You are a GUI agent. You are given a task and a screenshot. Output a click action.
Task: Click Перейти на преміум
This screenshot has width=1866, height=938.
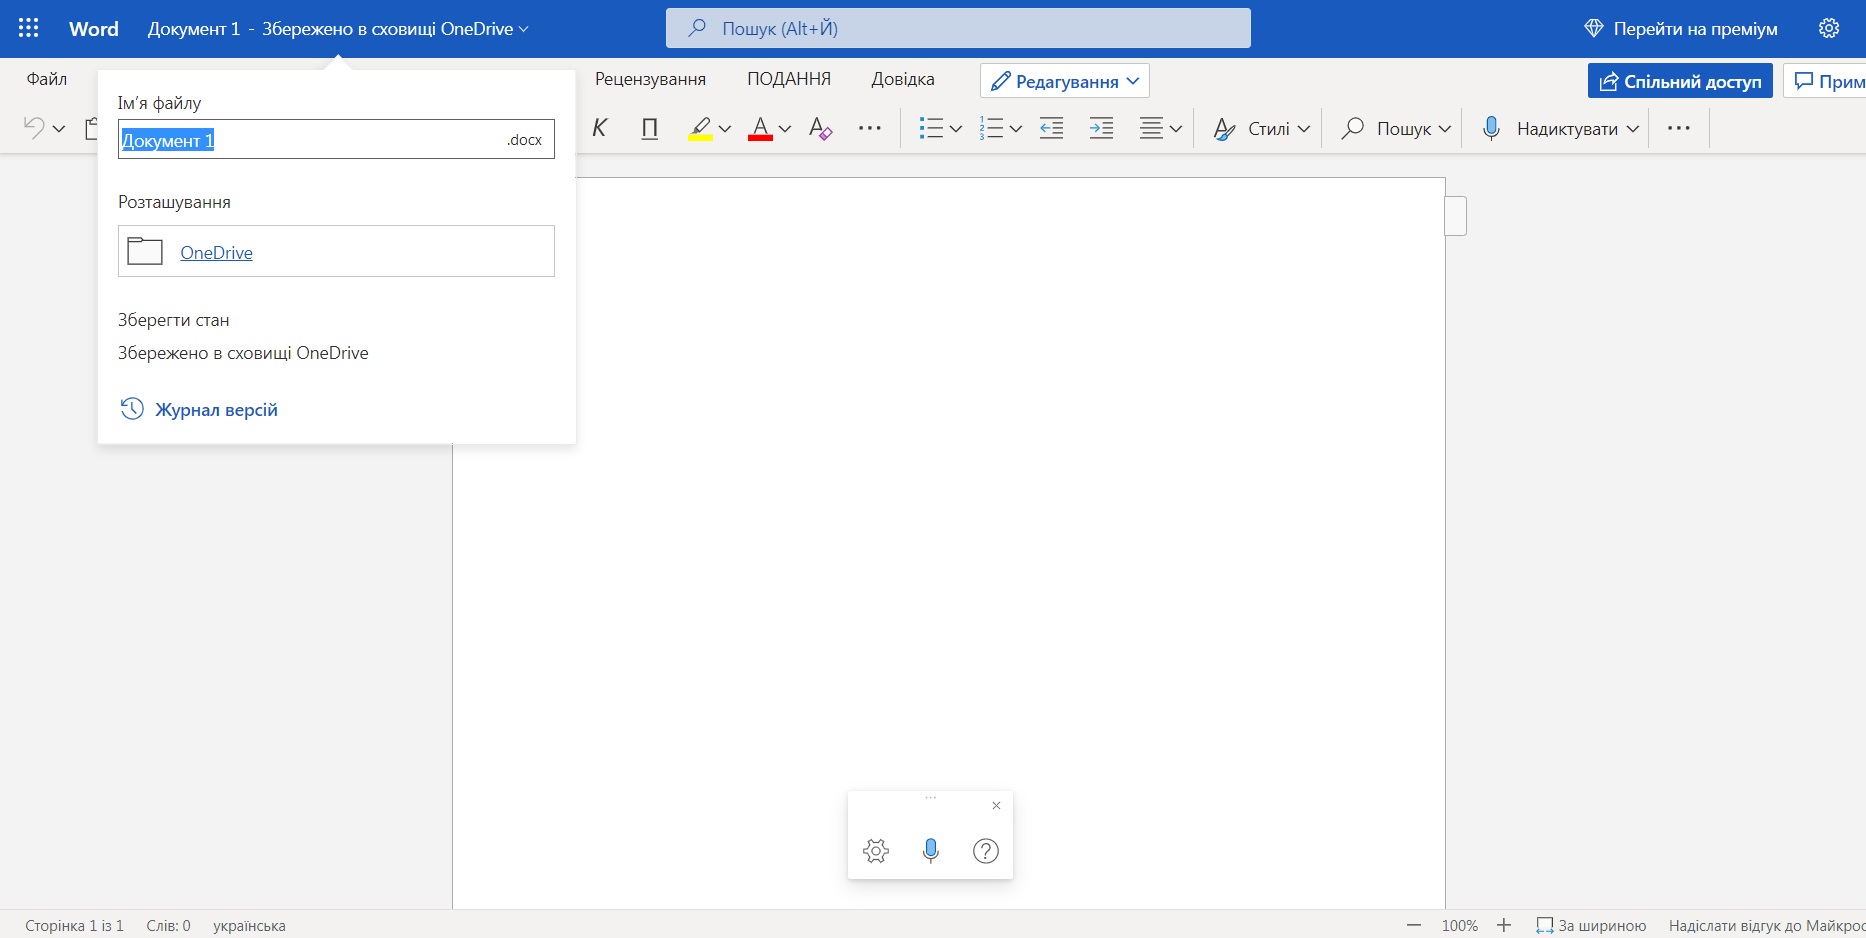pyautogui.click(x=1681, y=29)
